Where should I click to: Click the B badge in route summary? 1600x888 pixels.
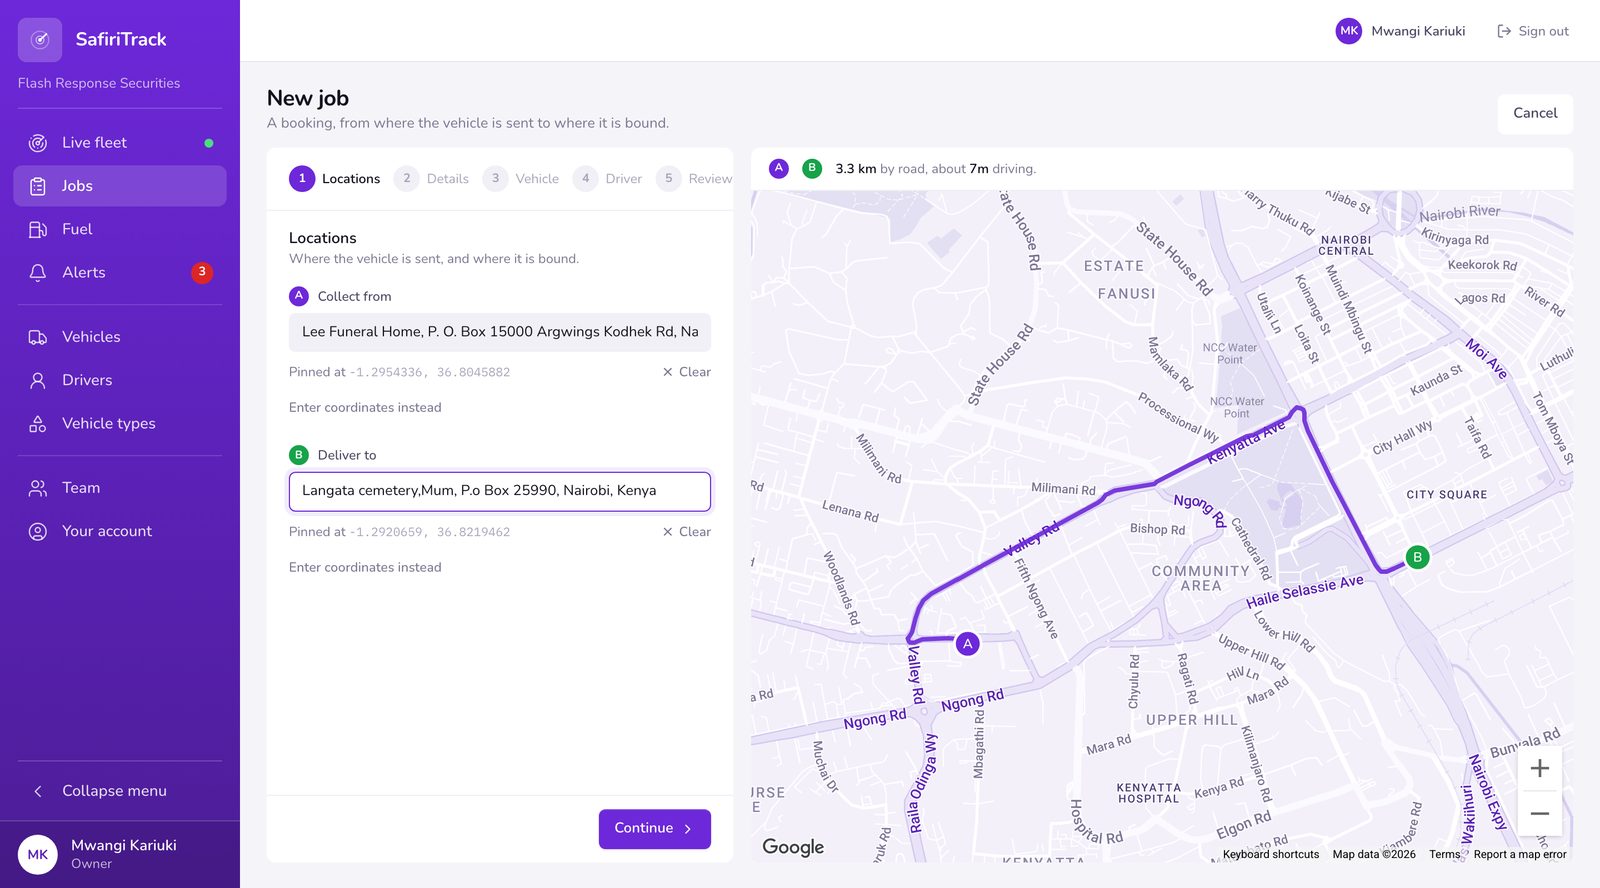click(x=812, y=168)
